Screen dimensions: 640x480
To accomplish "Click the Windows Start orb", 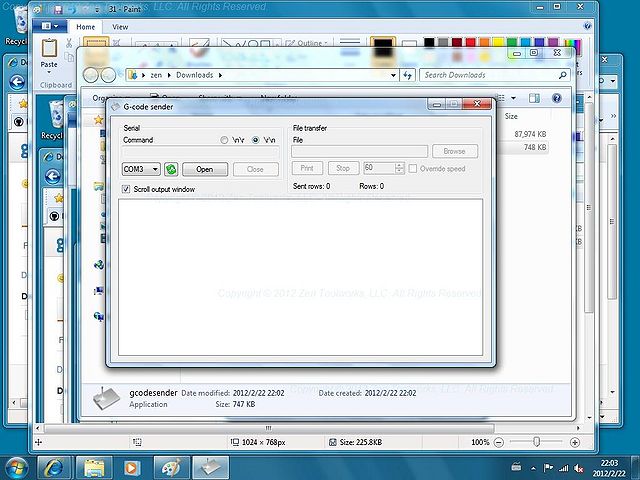I will click(x=16, y=468).
